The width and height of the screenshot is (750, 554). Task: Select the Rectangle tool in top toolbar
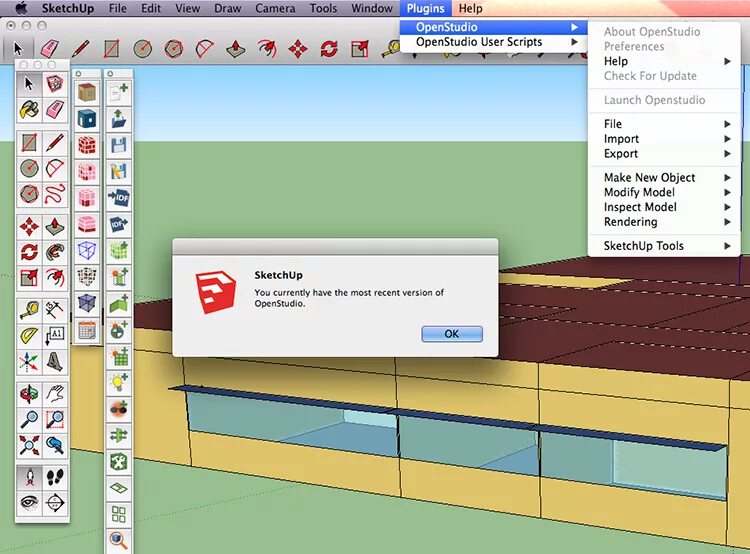[111, 48]
